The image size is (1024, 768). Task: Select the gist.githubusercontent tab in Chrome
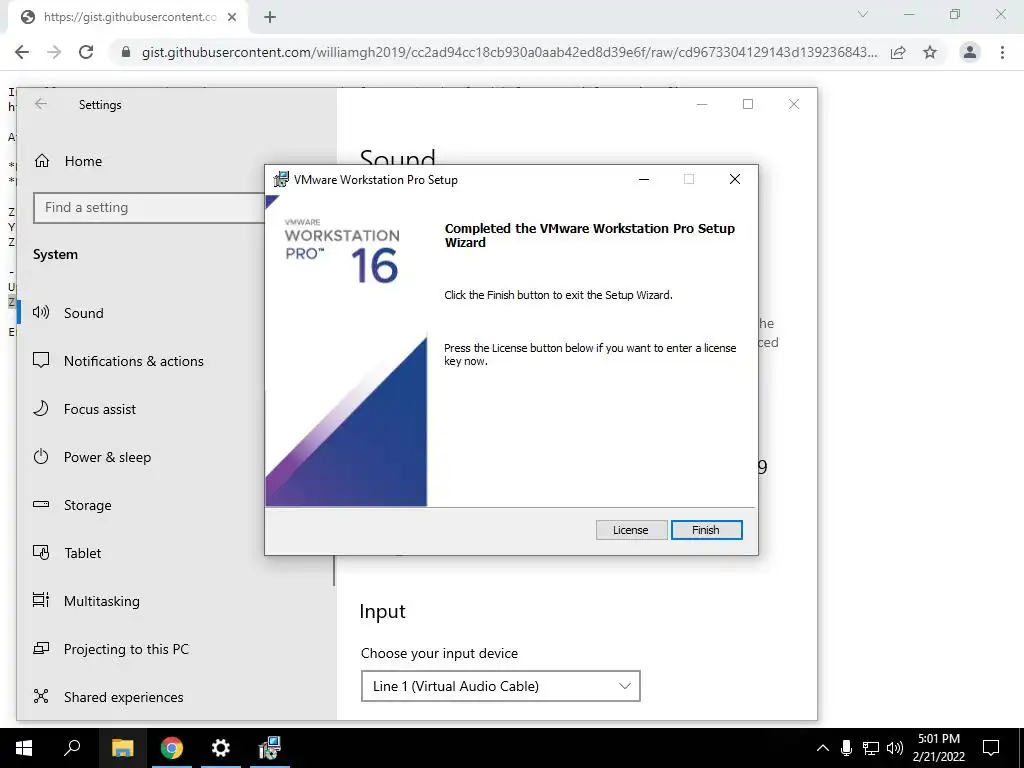(129, 17)
